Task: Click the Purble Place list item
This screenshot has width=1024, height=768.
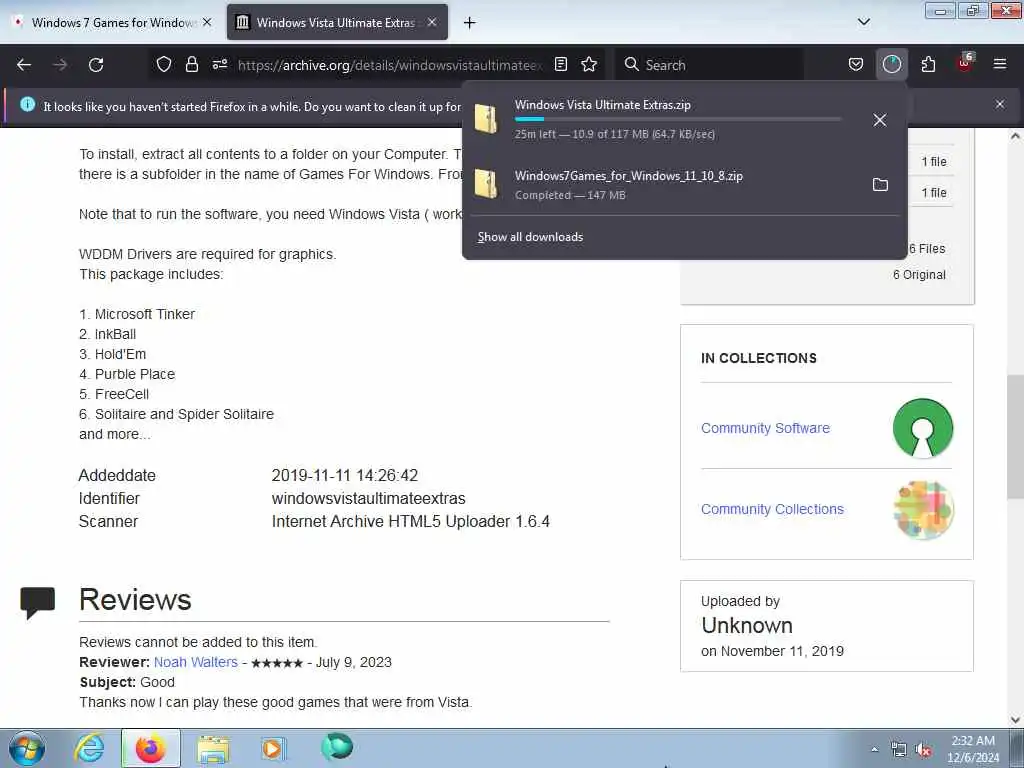Action: pyautogui.click(x=127, y=374)
